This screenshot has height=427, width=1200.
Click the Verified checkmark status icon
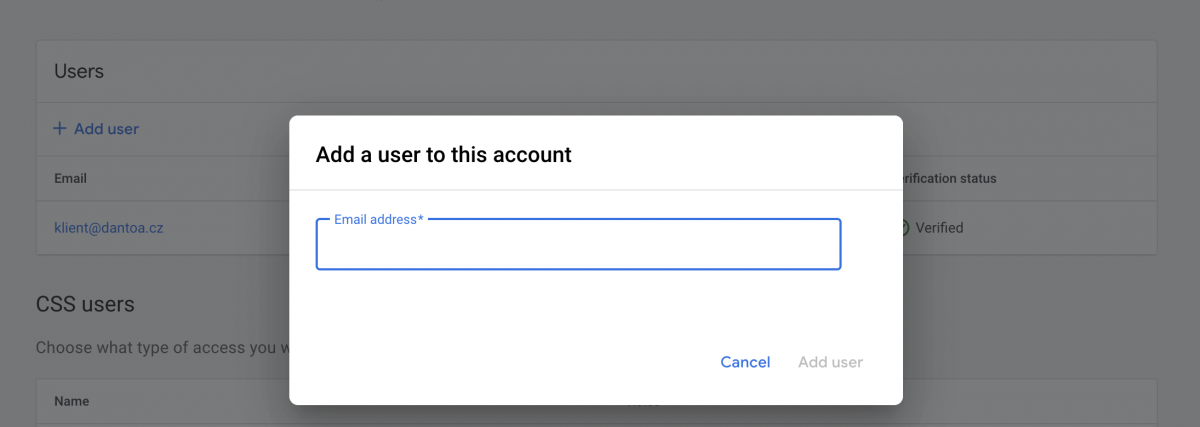(902, 228)
